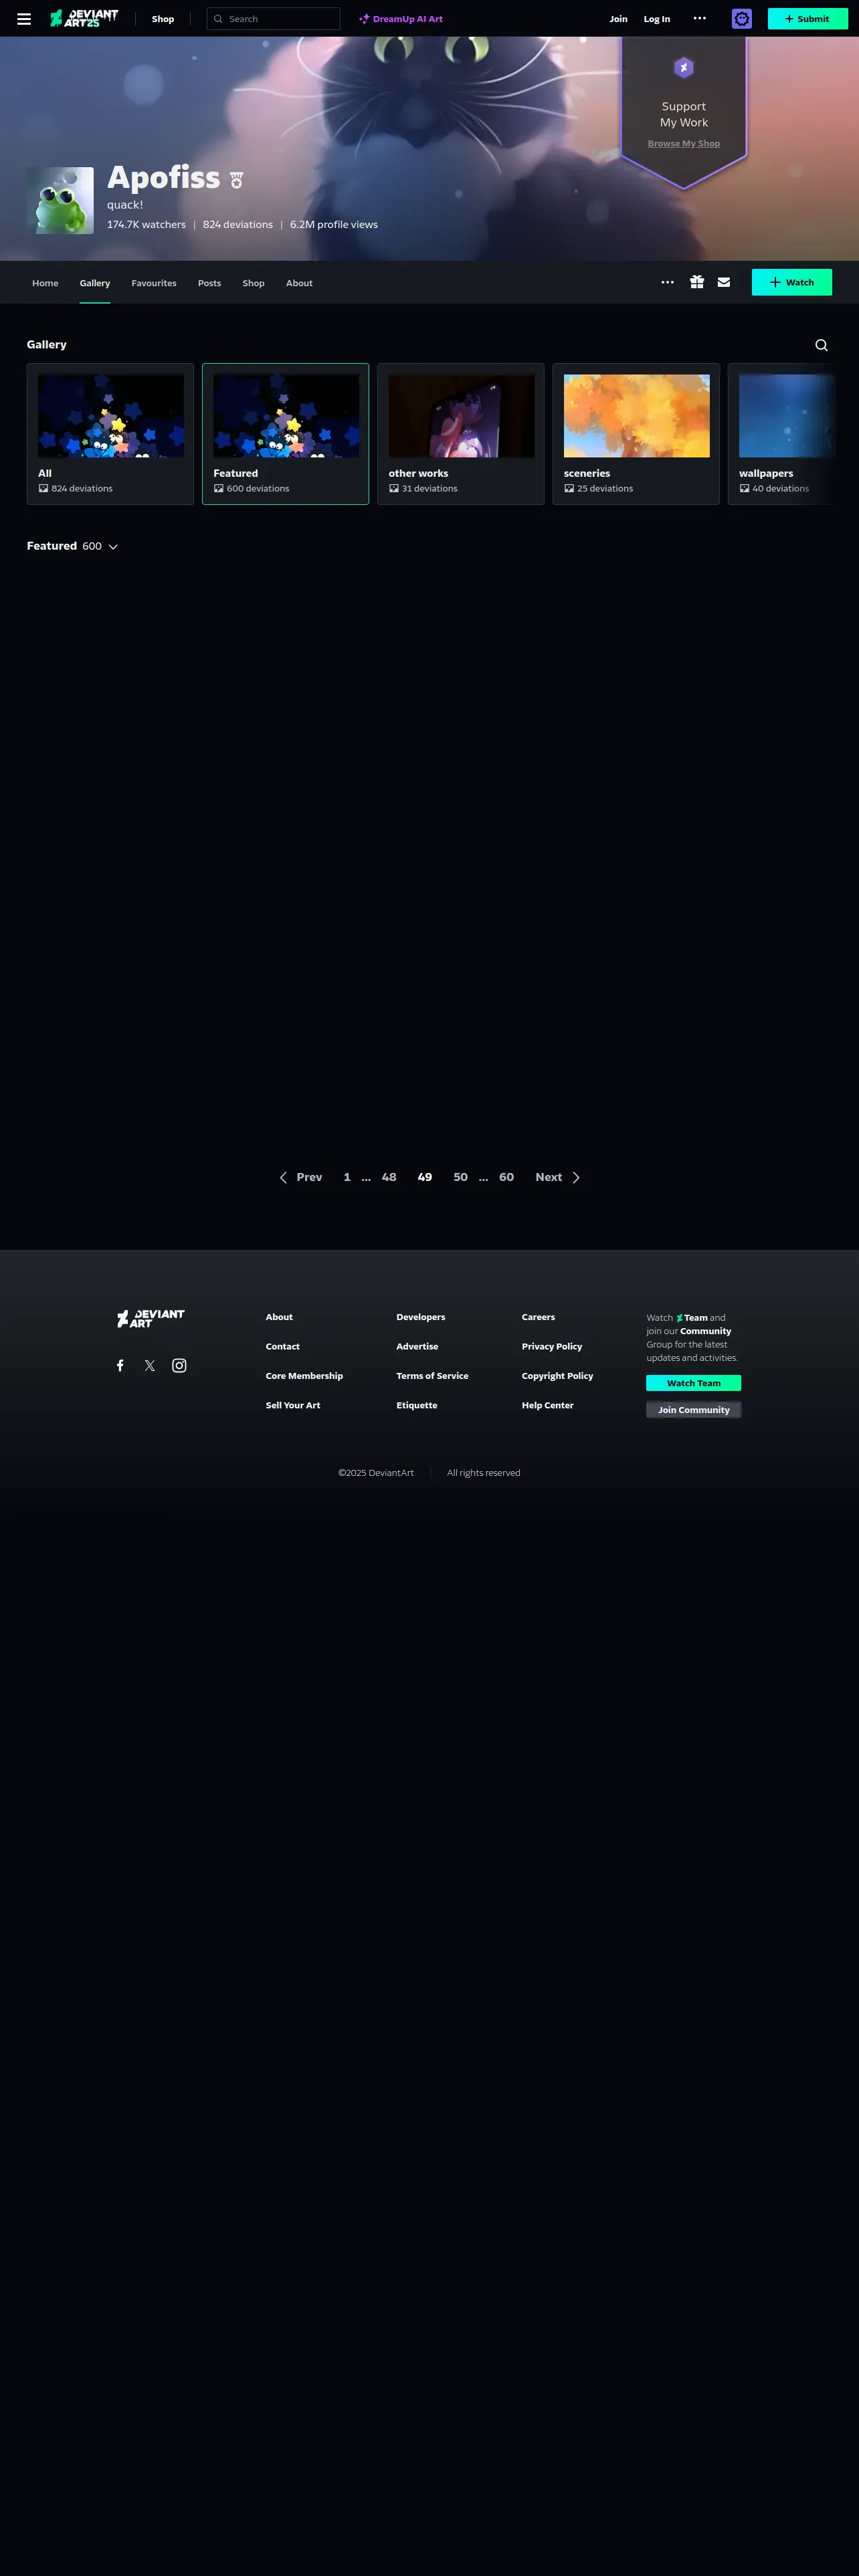Open the profile Shop tab
Viewport: 859px width, 2576px height.
(x=253, y=283)
